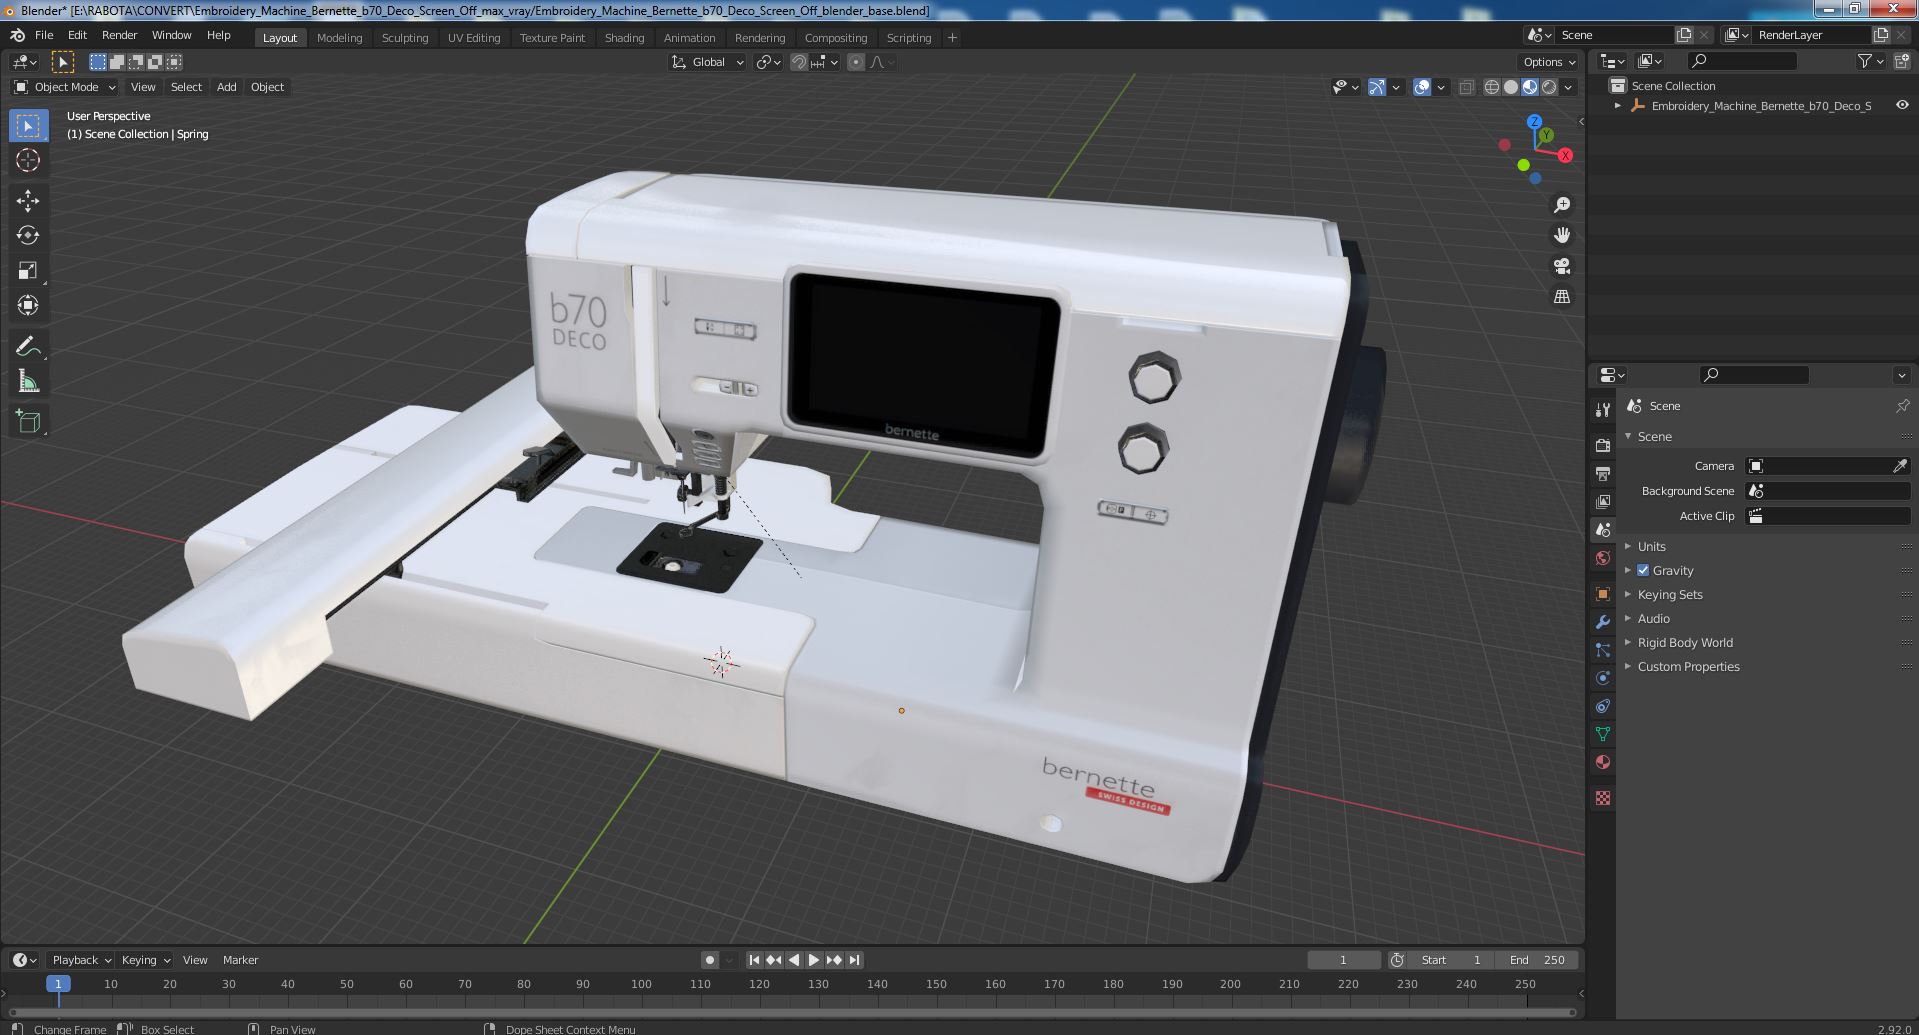Switch to solid viewport shading
The height and width of the screenshot is (1035, 1919).
click(1511, 87)
